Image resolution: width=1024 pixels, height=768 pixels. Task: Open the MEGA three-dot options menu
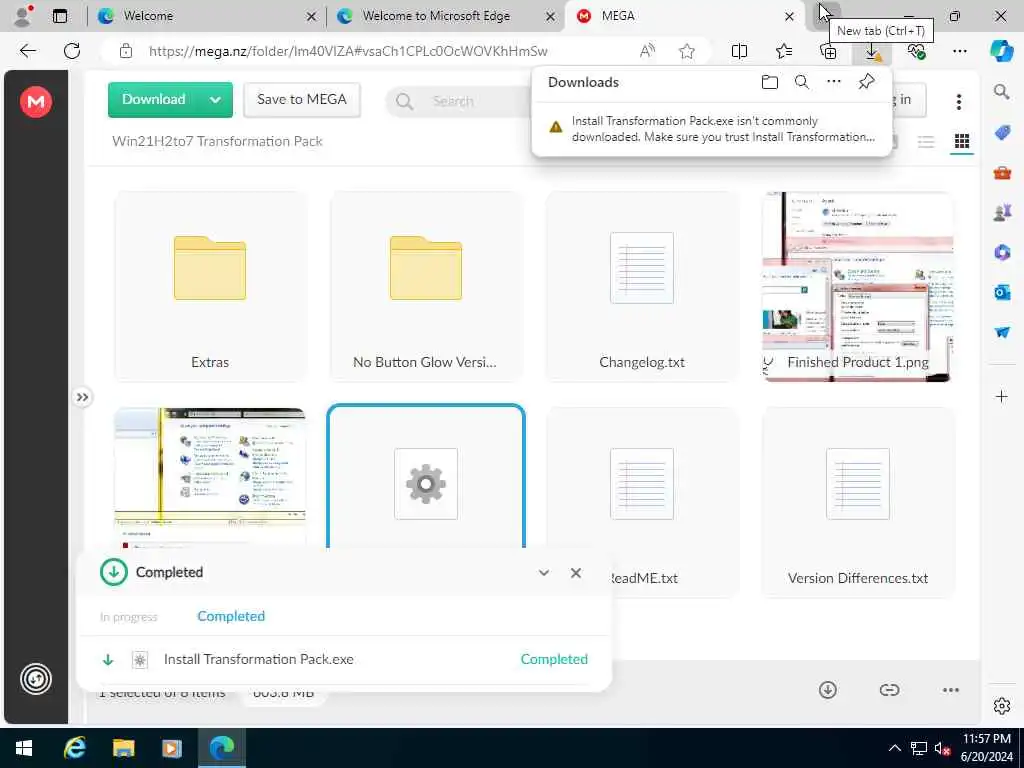[958, 101]
